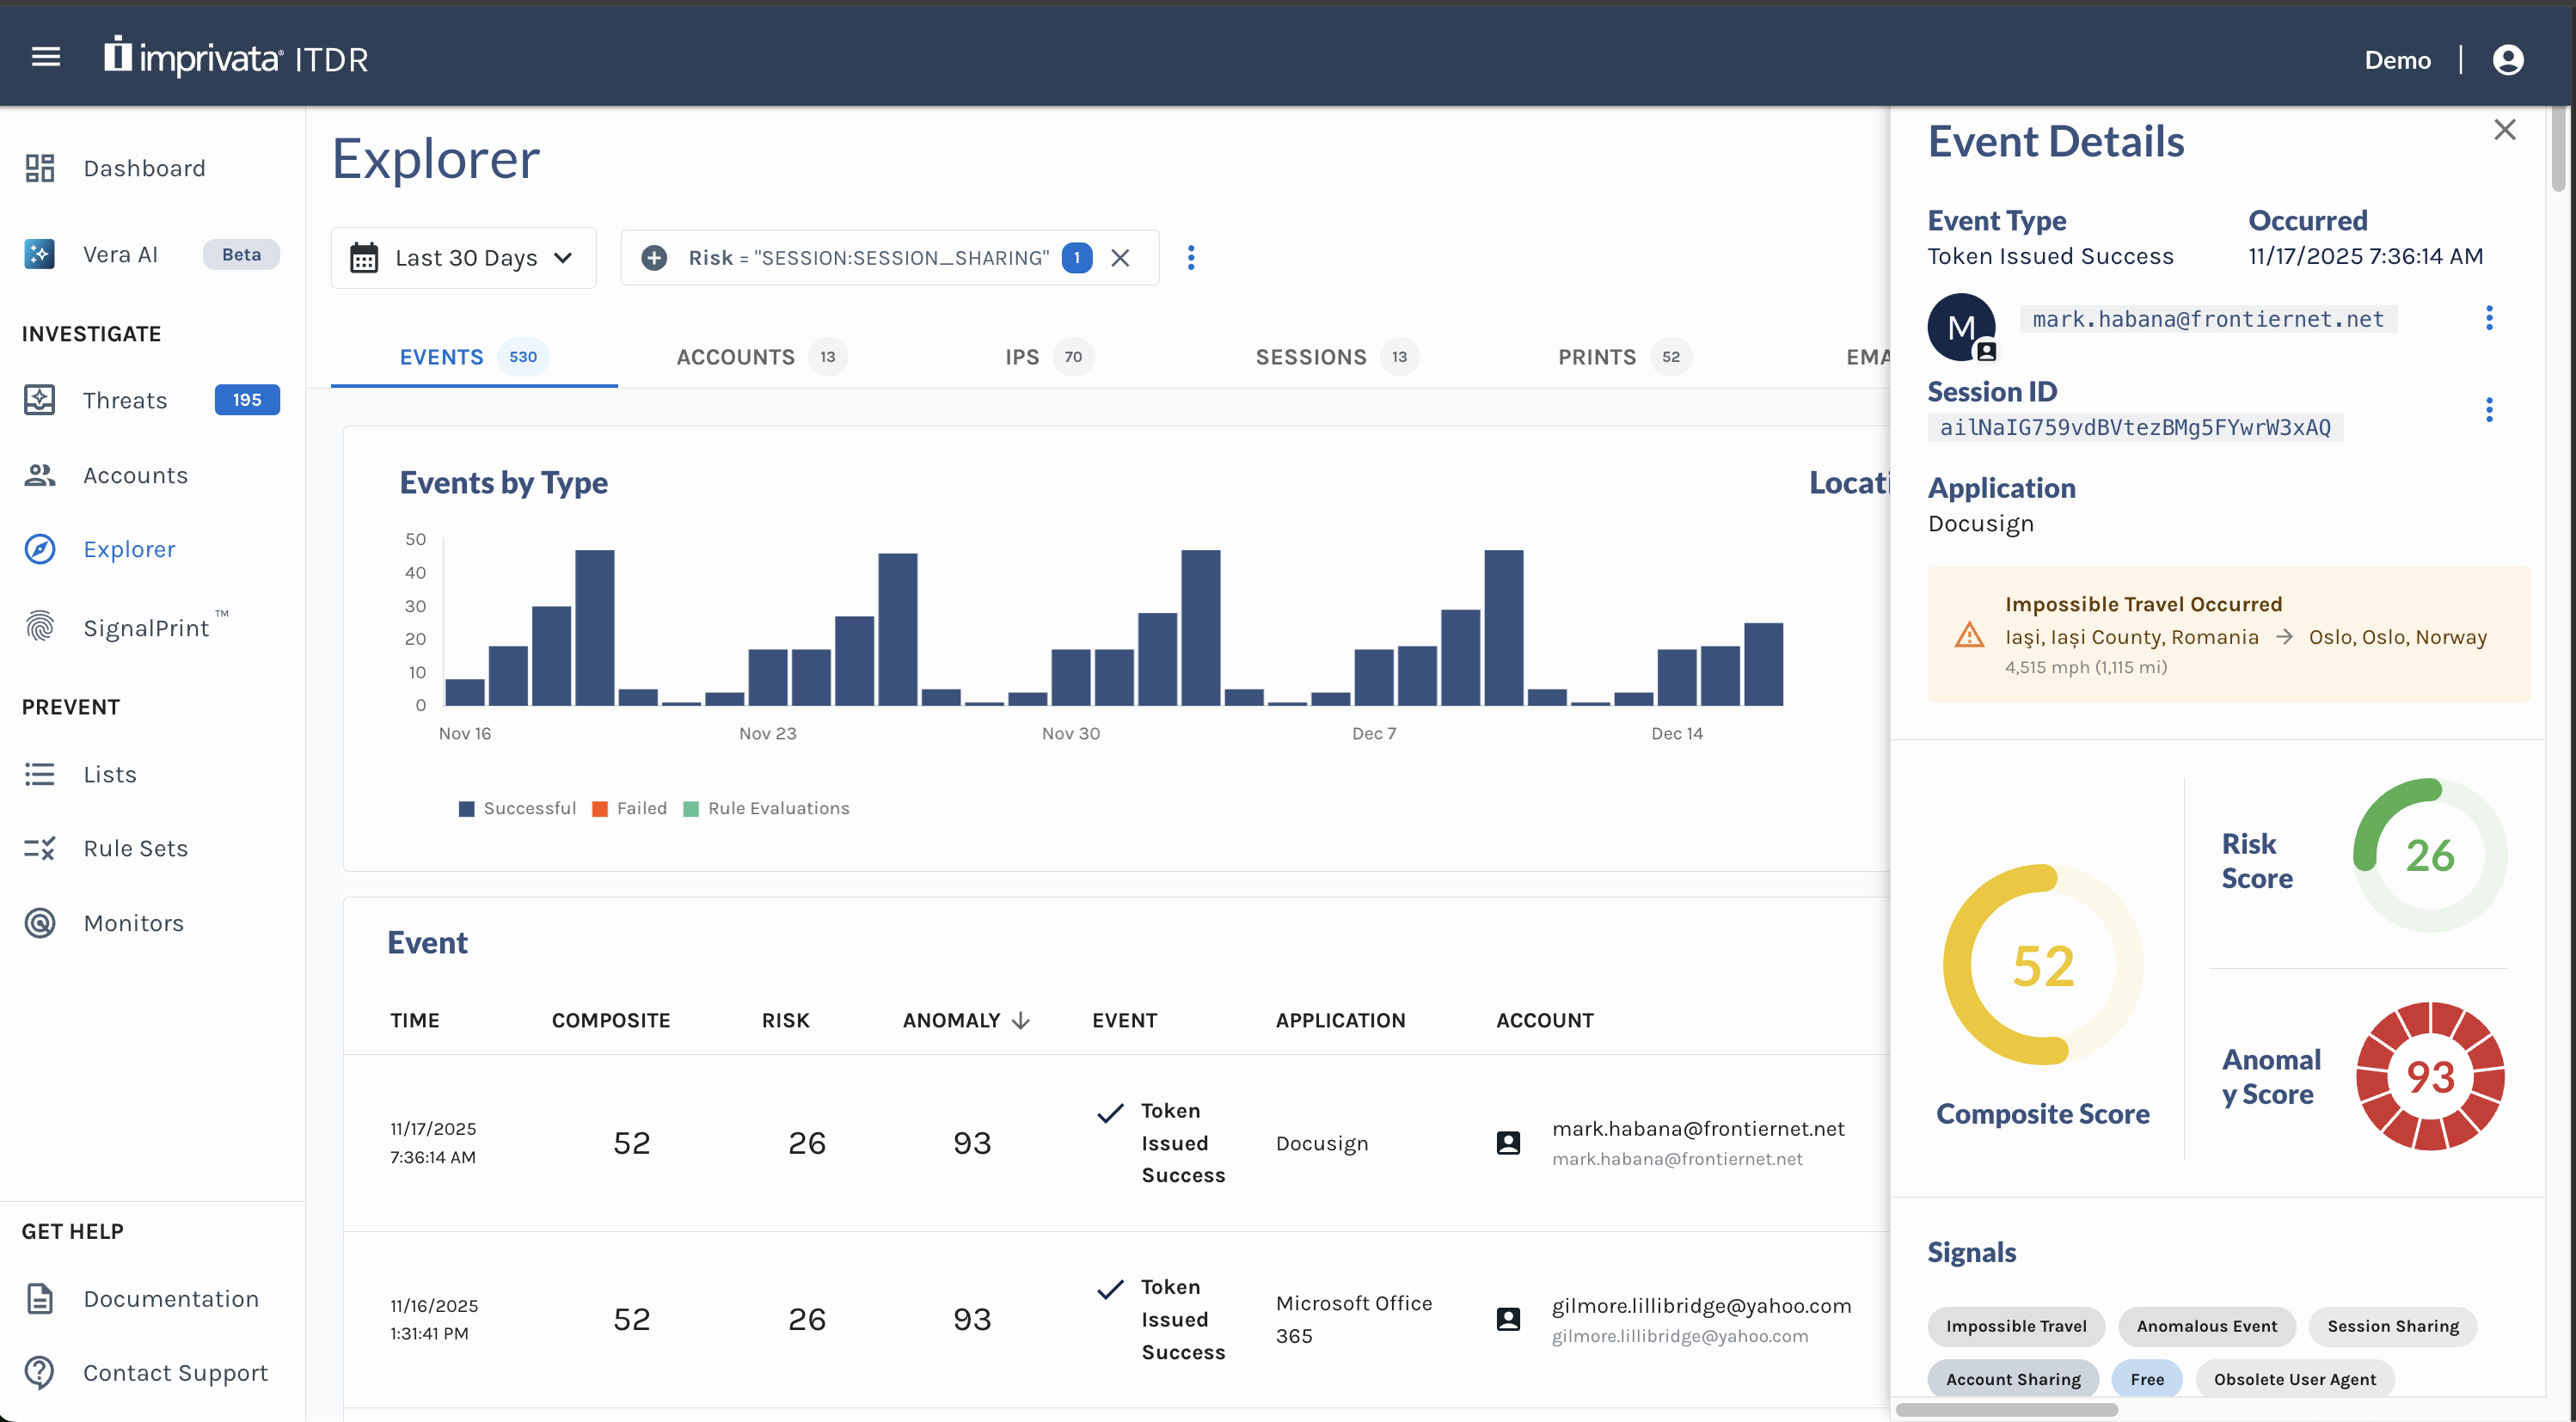Open mark.habana@frontiernet.net account link

click(1697, 1128)
